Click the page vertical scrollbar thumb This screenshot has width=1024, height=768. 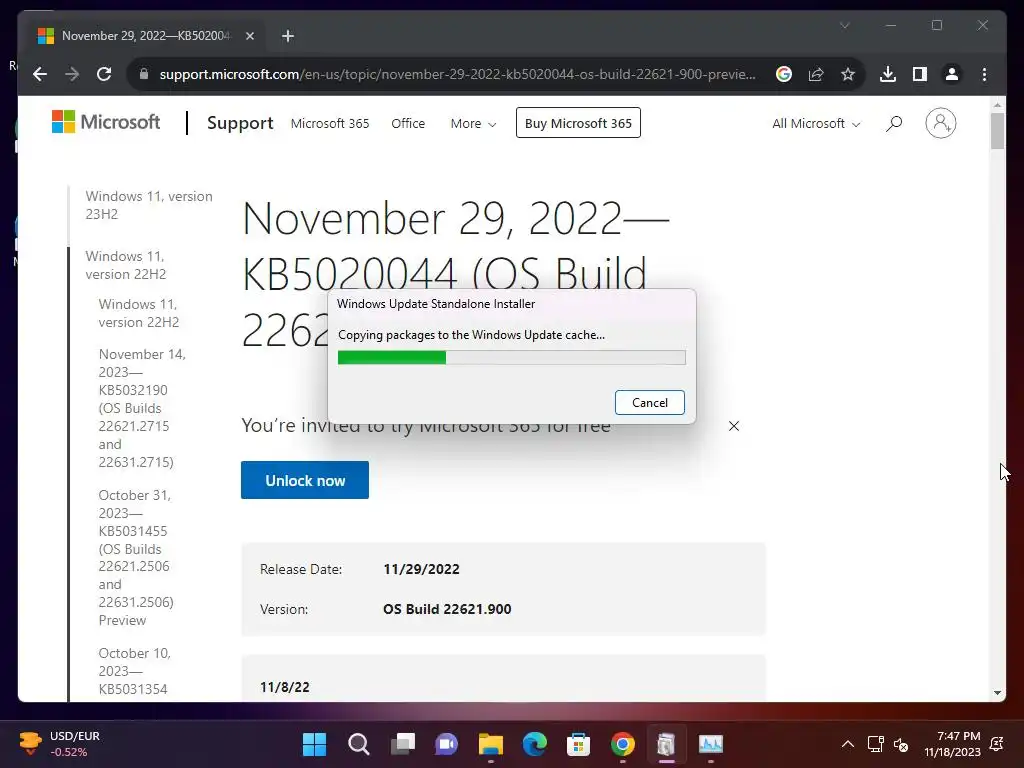[997, 131]
